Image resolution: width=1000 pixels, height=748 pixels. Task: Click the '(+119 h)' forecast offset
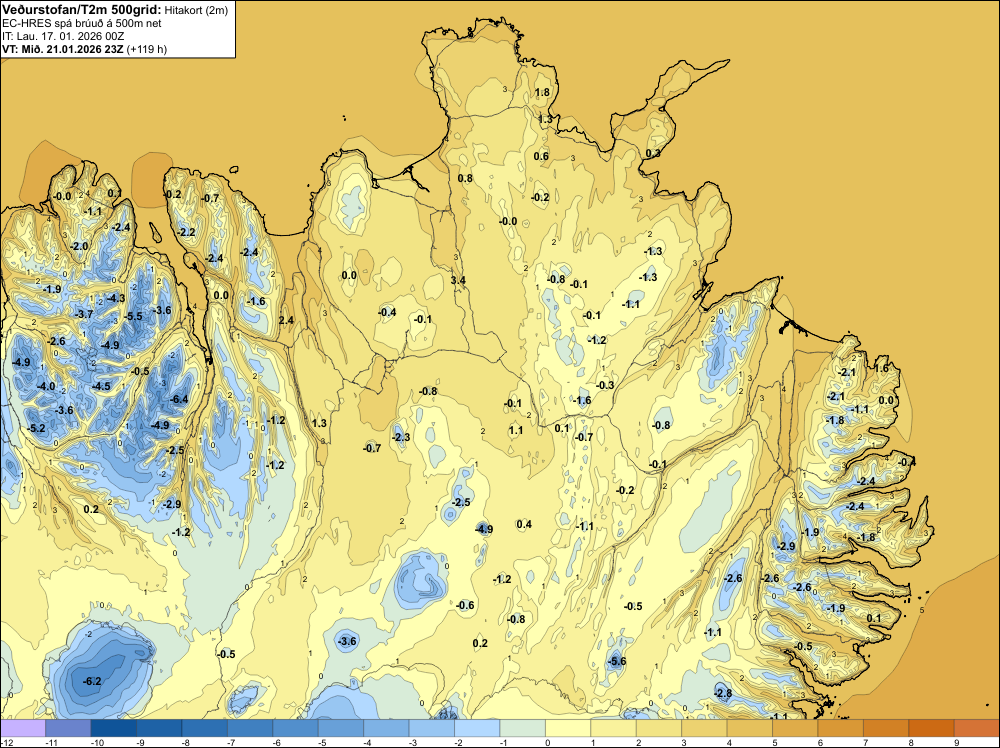[147, 49]
